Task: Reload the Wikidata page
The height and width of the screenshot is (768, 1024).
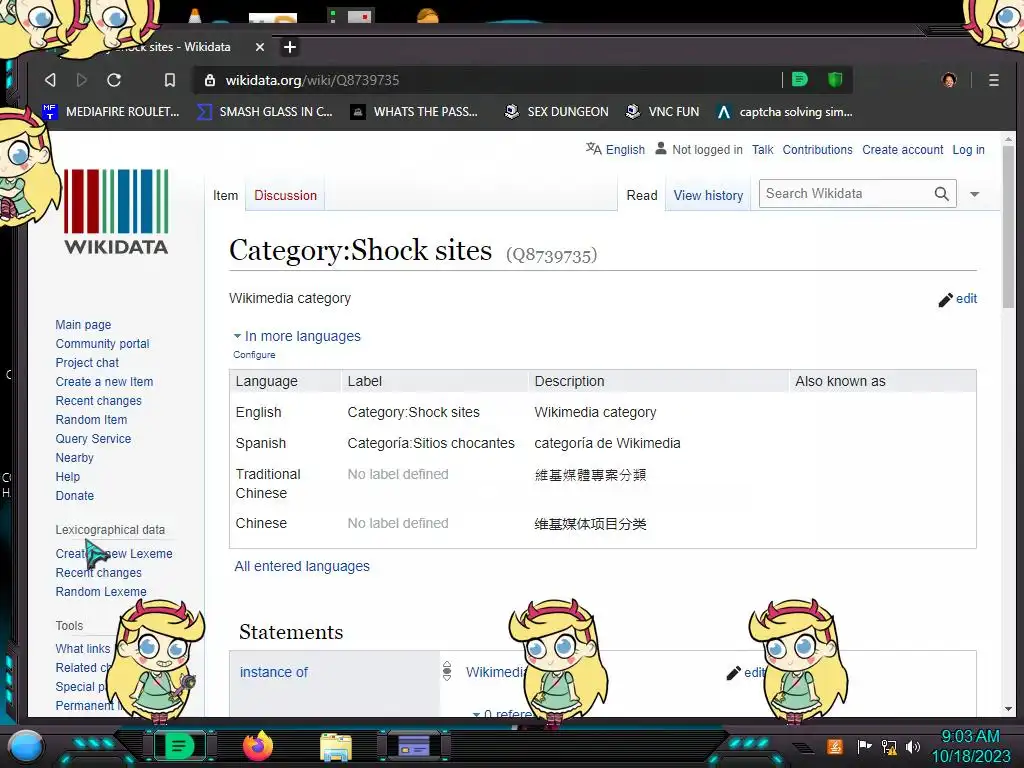Action: (x=114, y=80)
